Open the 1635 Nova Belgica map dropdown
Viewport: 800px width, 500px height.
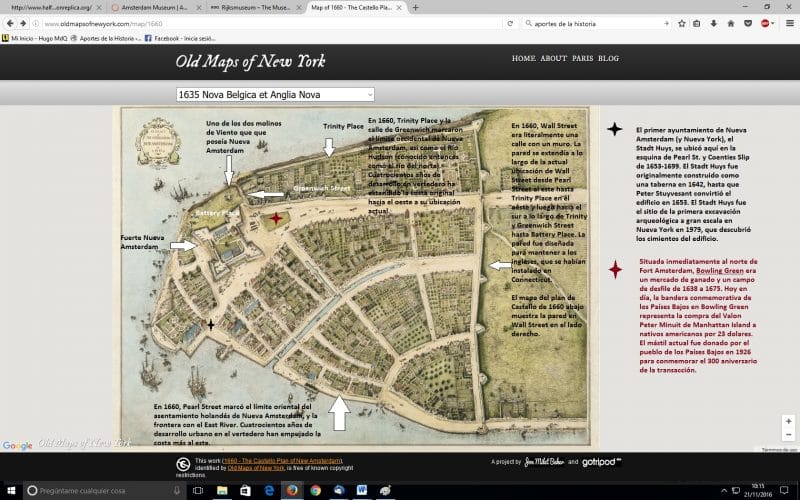click(275, 94)
